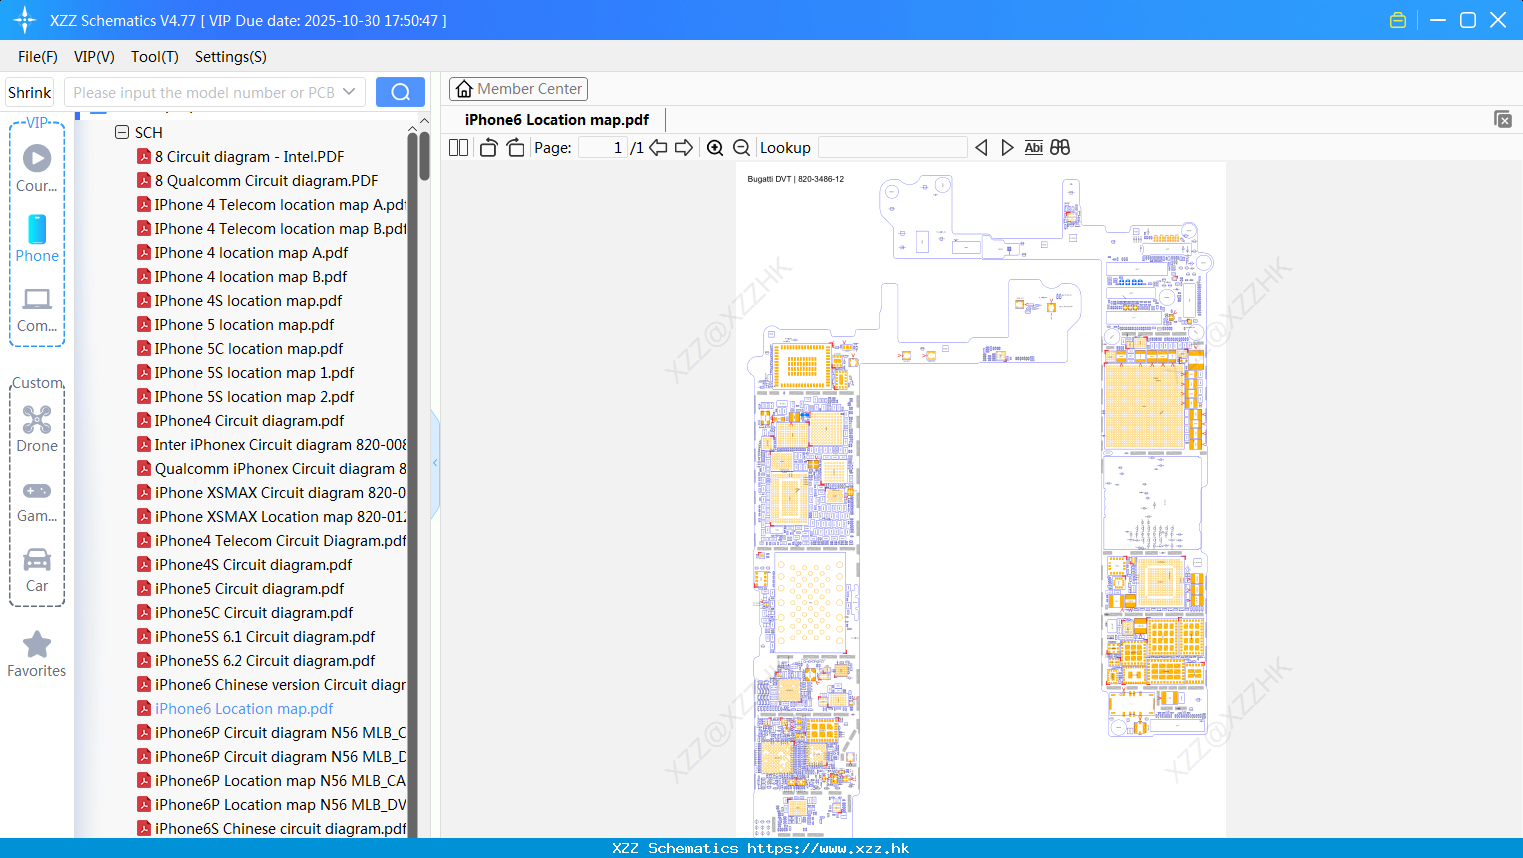1523x858 pixels.
Task: Click the binoculars search icon
Action: point(1060,147)
